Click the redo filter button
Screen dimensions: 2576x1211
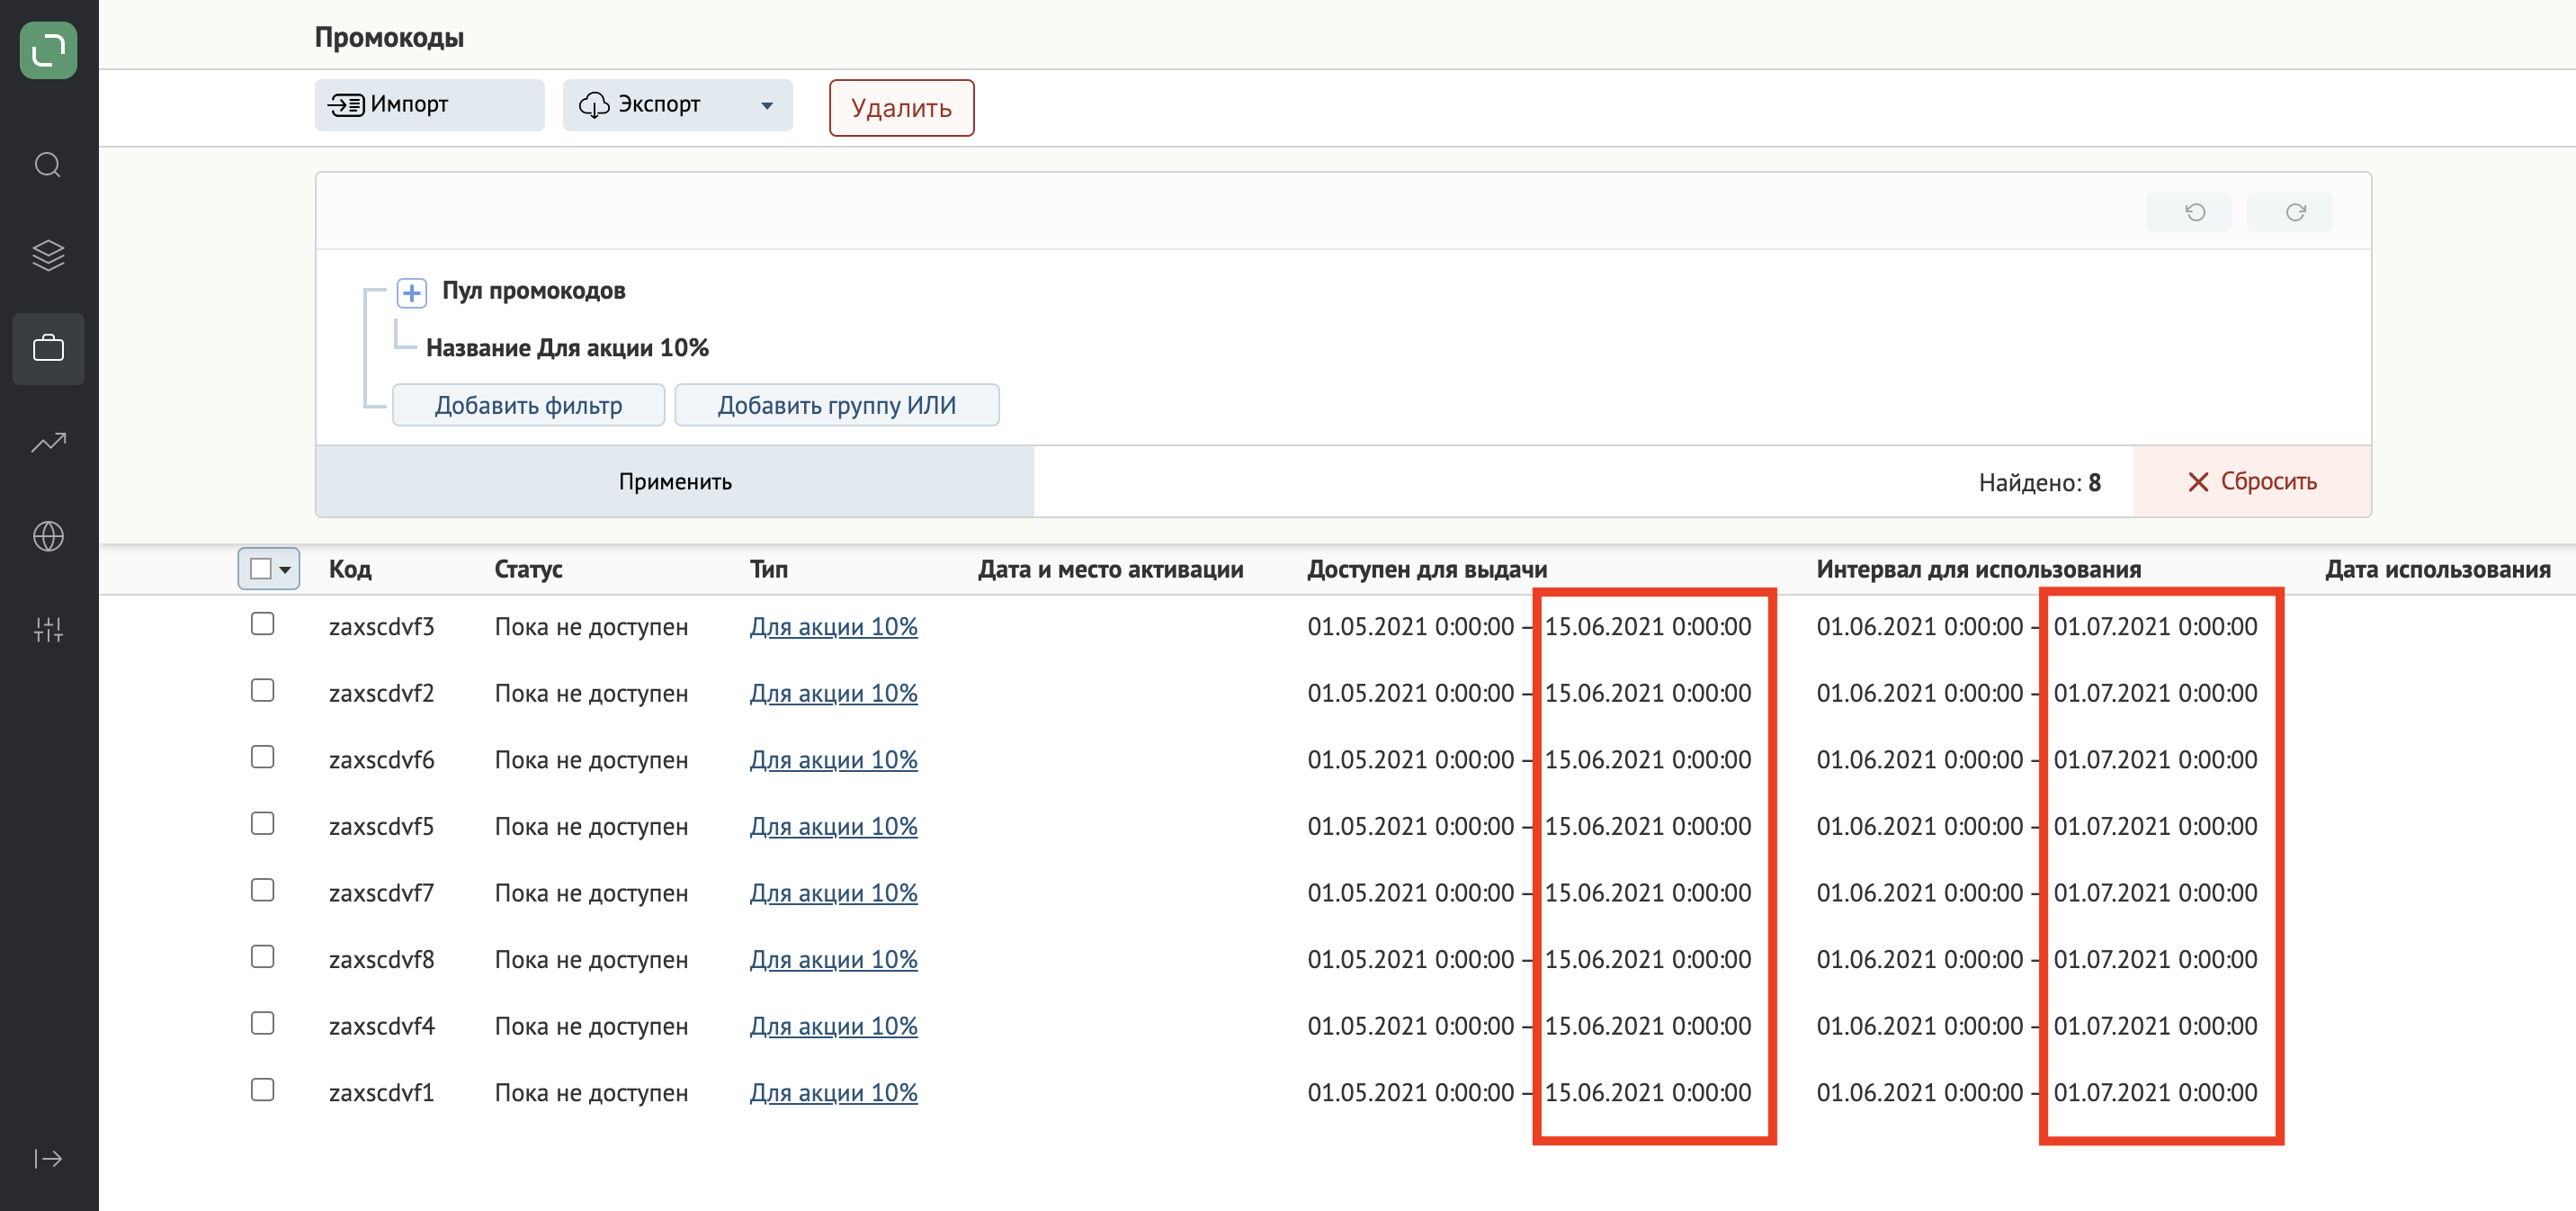(x=2289, y=212)
